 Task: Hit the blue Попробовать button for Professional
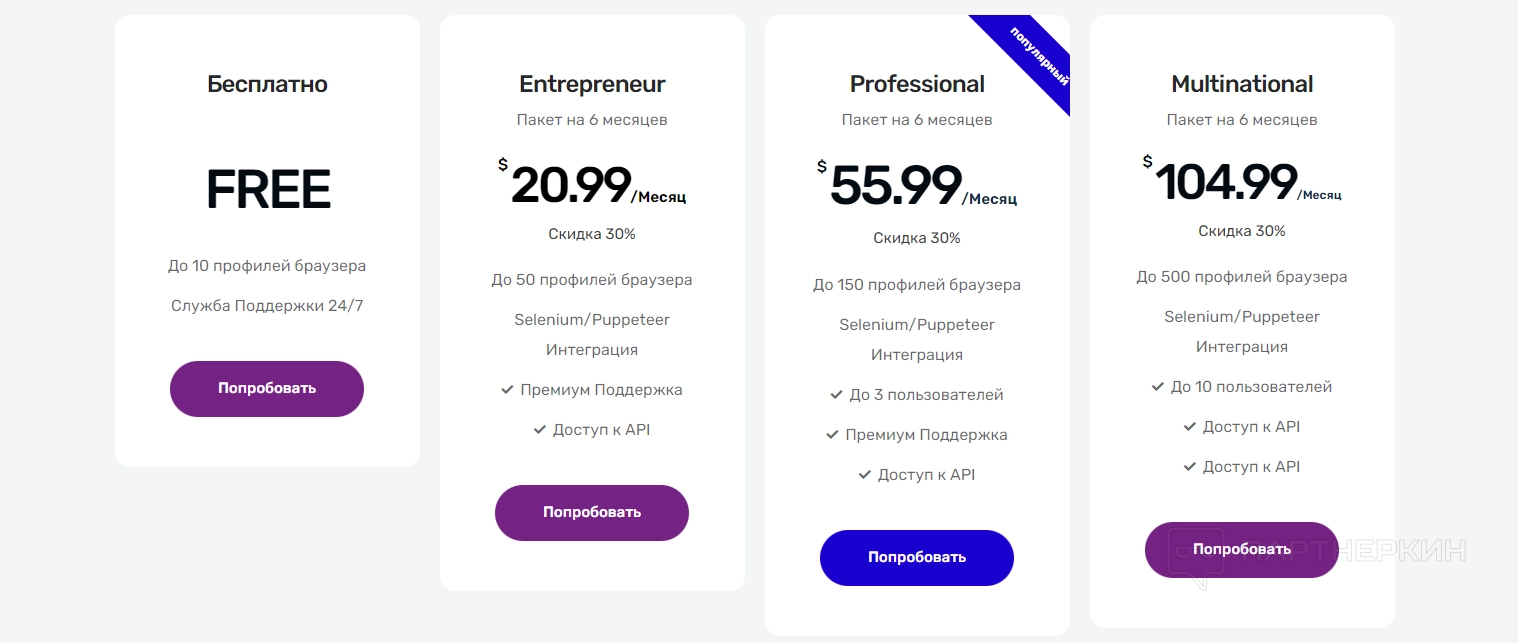[x=916, y=557]
